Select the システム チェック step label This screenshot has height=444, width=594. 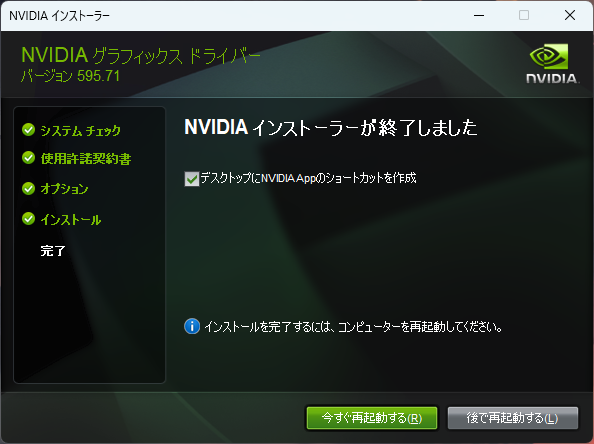pyautogui.click(x=81, y=131)
